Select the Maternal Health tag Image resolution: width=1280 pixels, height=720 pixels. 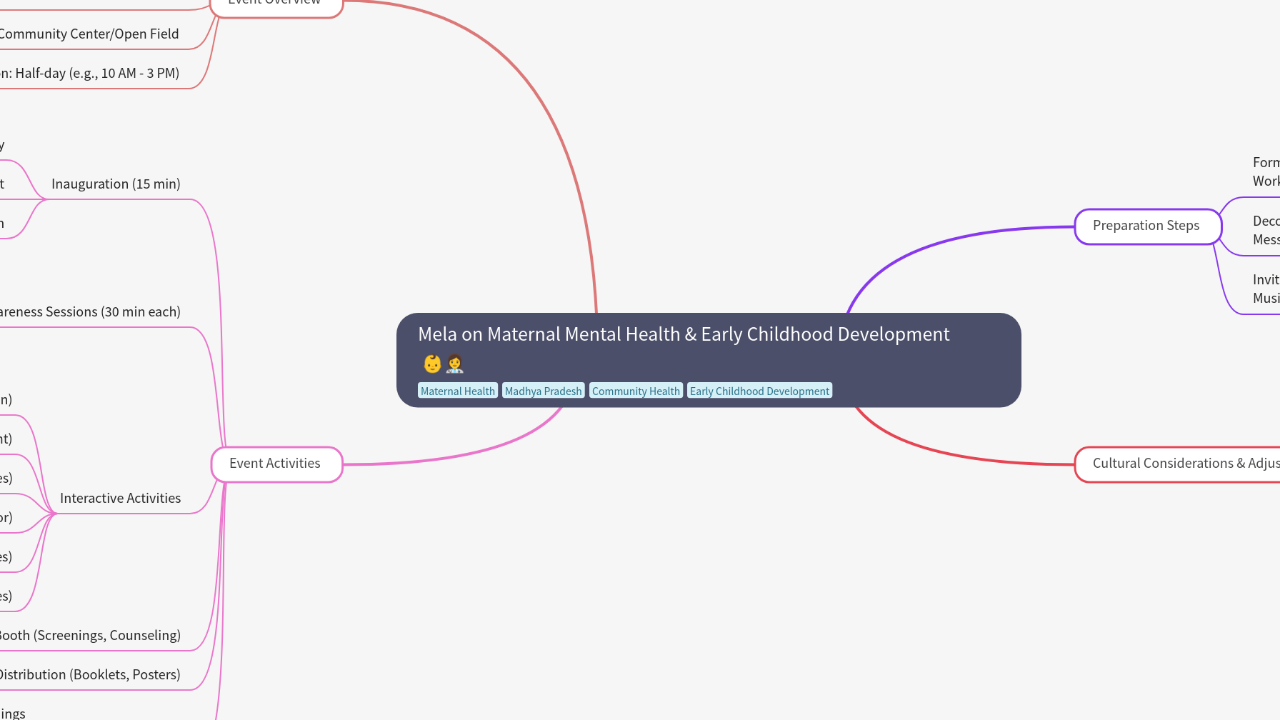tap(457, 391)
